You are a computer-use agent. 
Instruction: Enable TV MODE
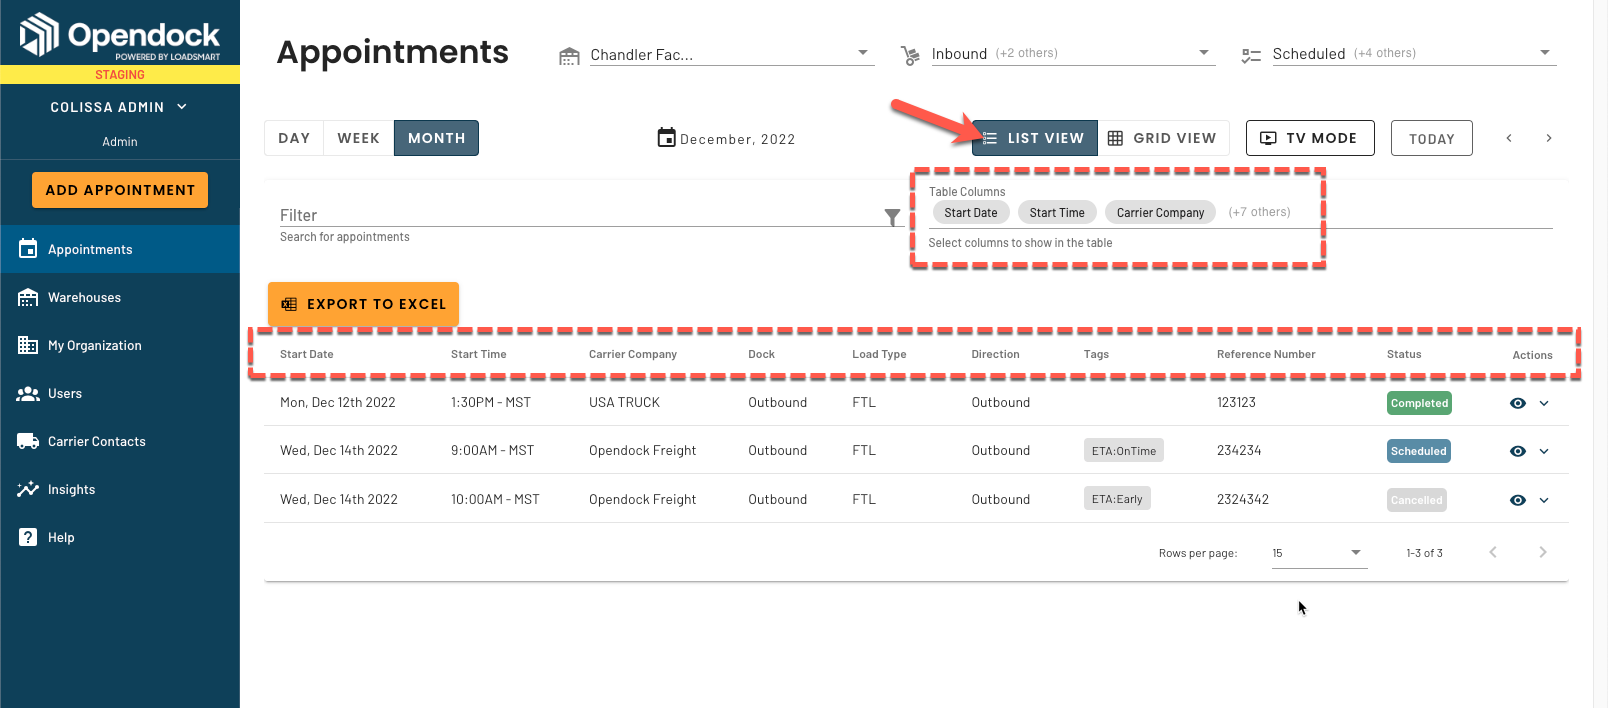click(x=1310, y=138)
